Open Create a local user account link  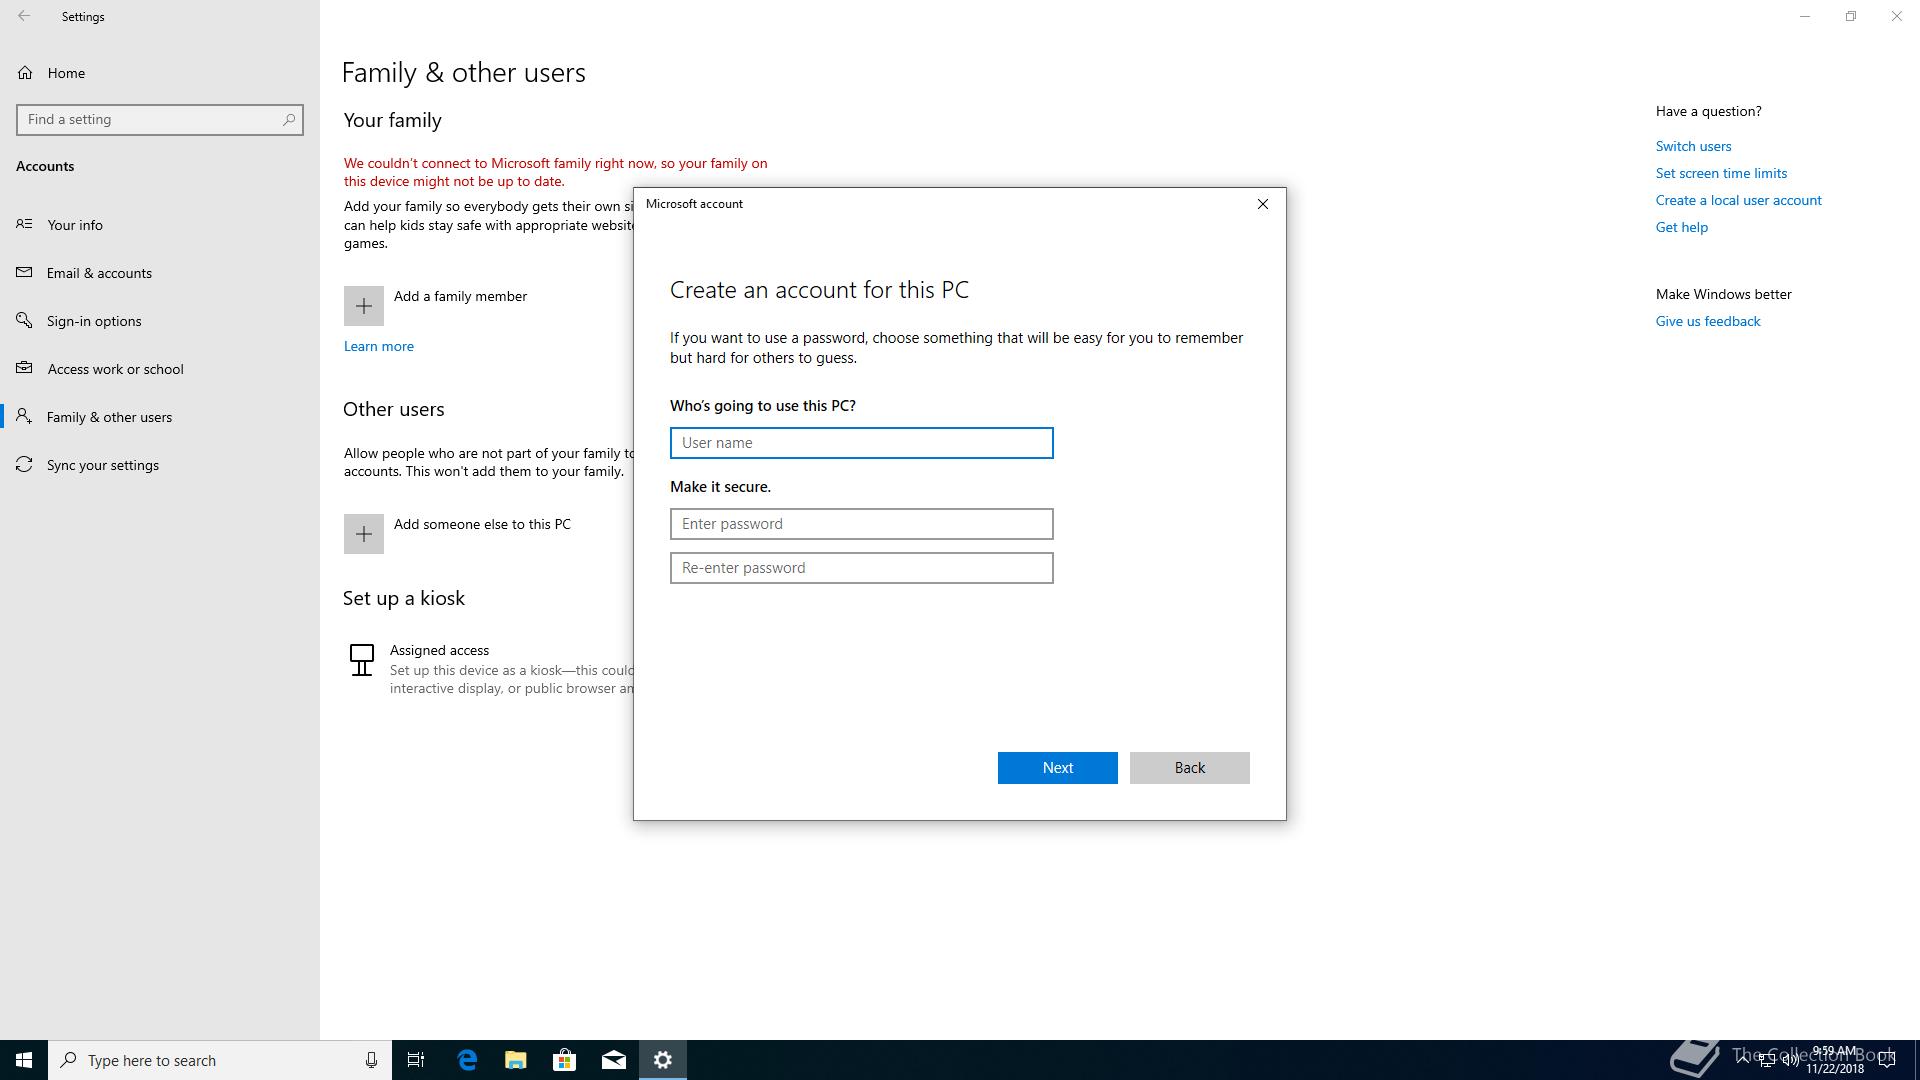(x=1738, y=200)
